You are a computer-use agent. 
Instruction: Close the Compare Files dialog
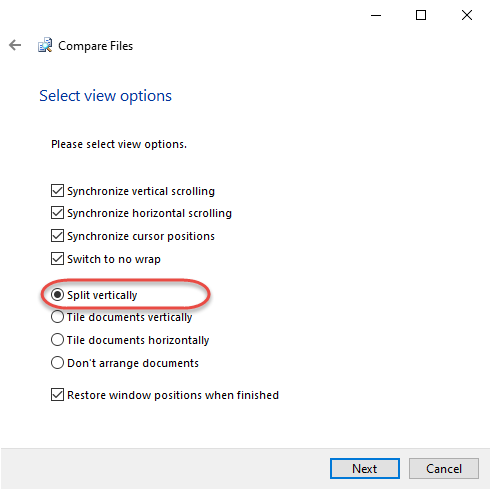(x=467, y=15)
